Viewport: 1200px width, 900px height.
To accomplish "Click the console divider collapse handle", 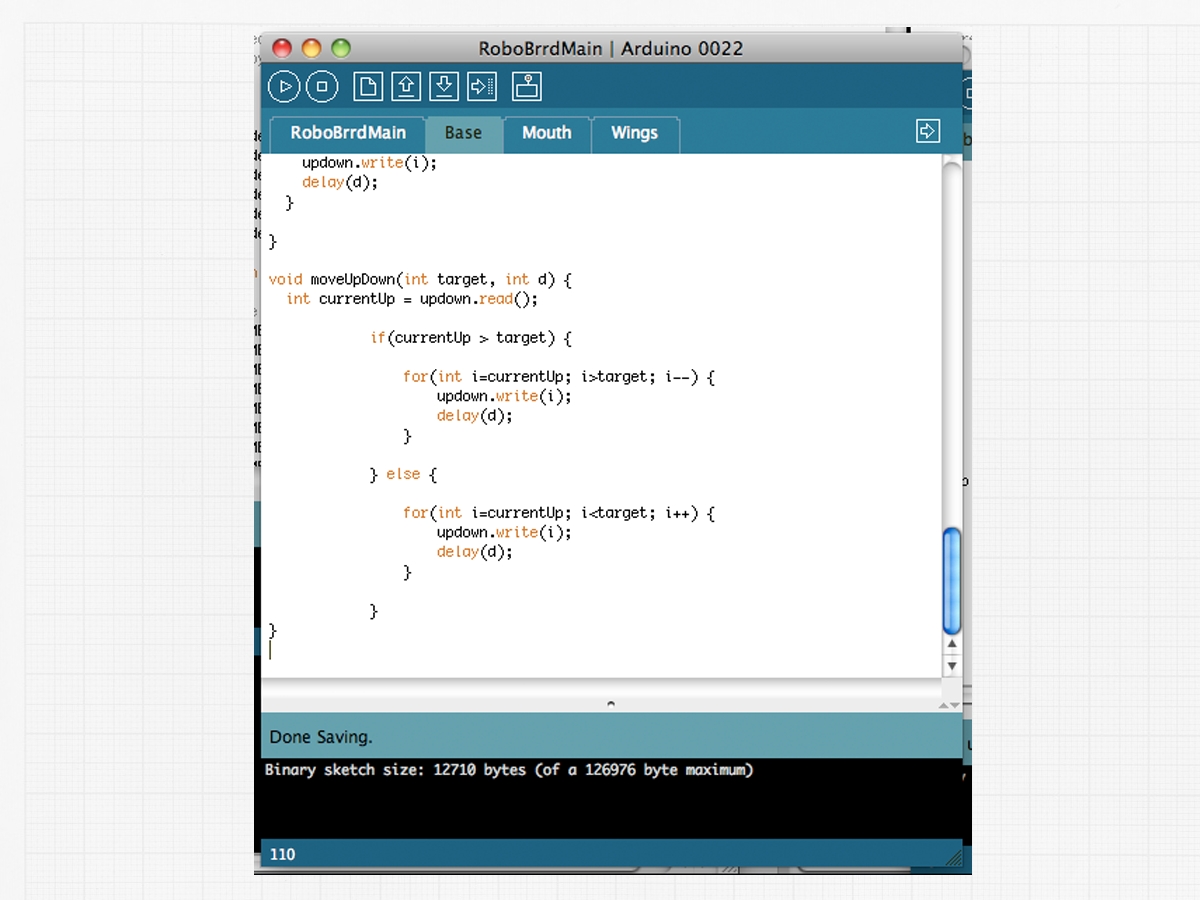I will point(611,705).
